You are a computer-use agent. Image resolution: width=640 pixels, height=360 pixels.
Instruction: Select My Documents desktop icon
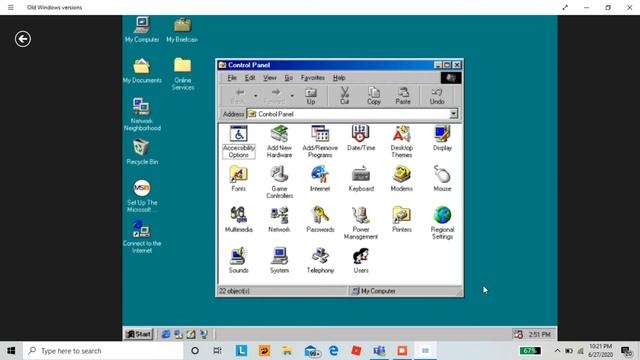coord(142,70)
